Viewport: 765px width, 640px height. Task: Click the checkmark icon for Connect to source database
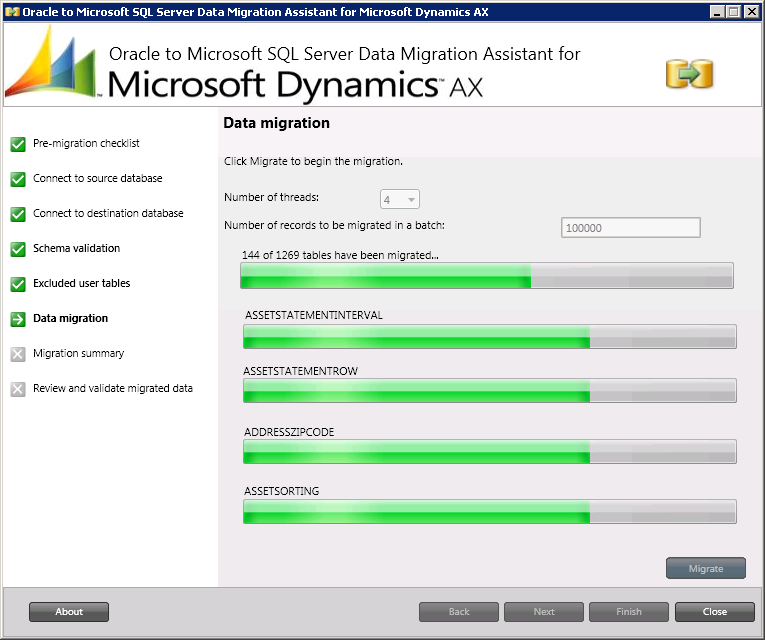(x=18, y=179)
